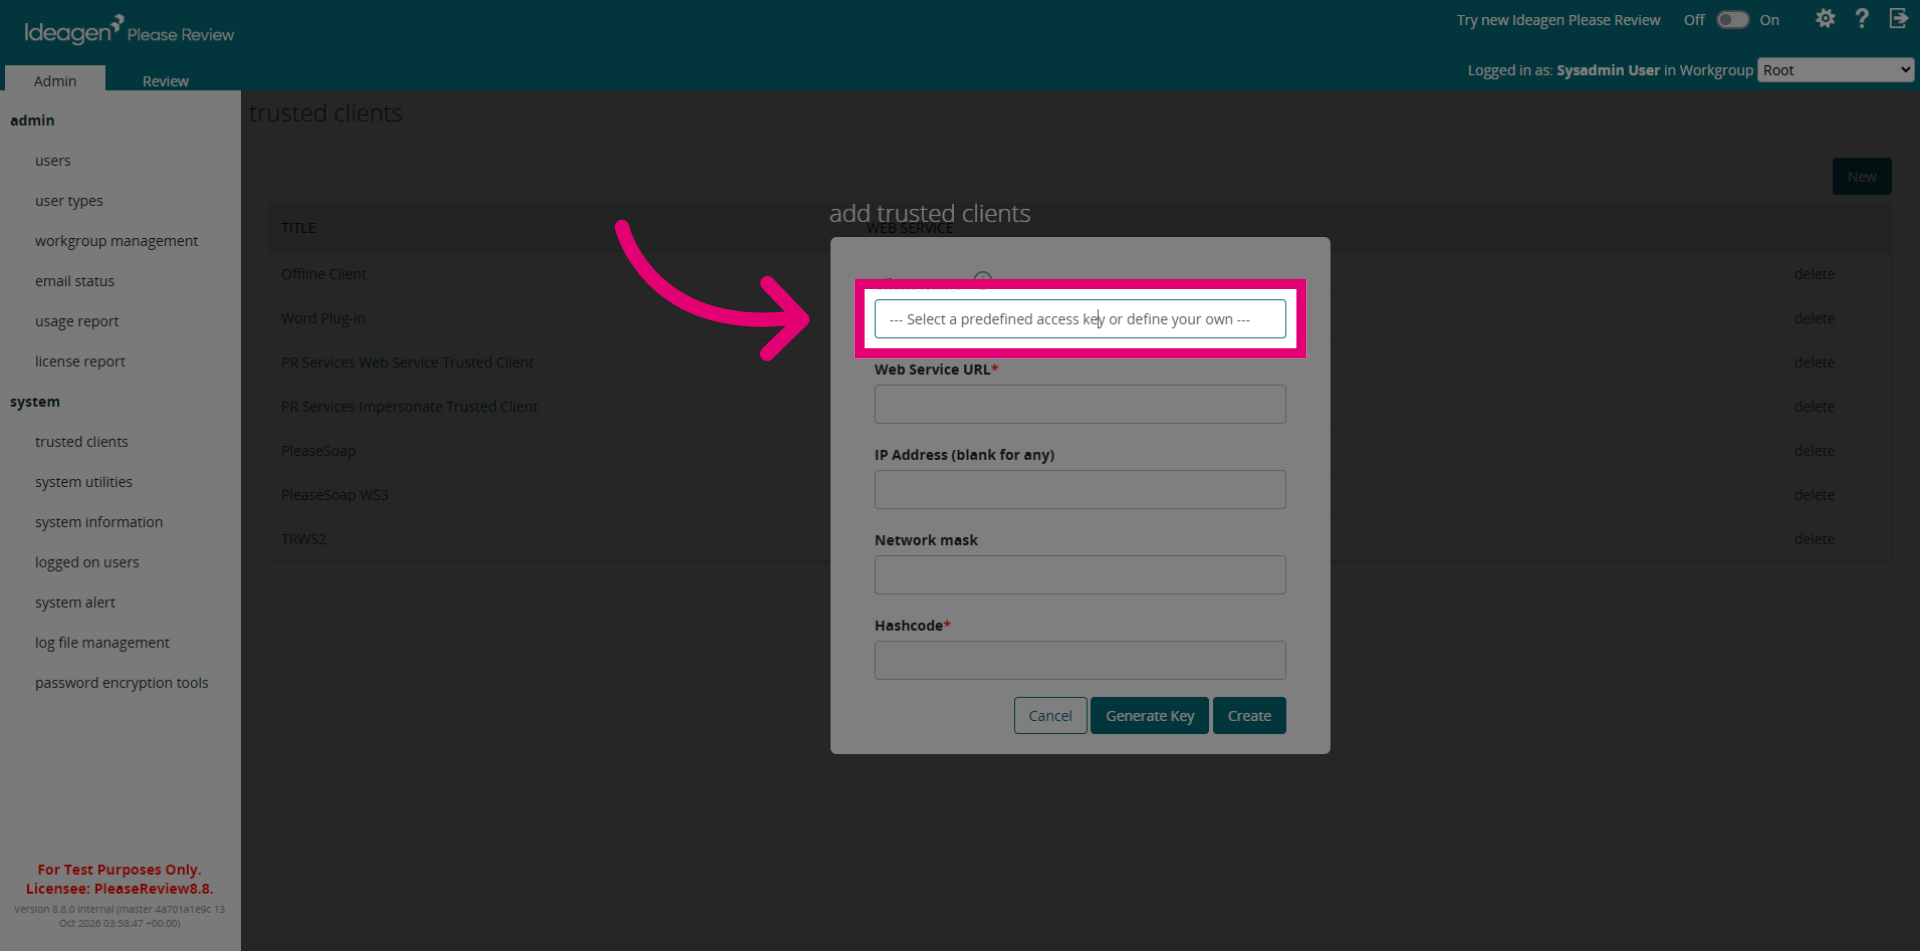Open workgroup management in sidebar
The image size is (1920, 951).
pyautogui.click(x=116, y=241)
